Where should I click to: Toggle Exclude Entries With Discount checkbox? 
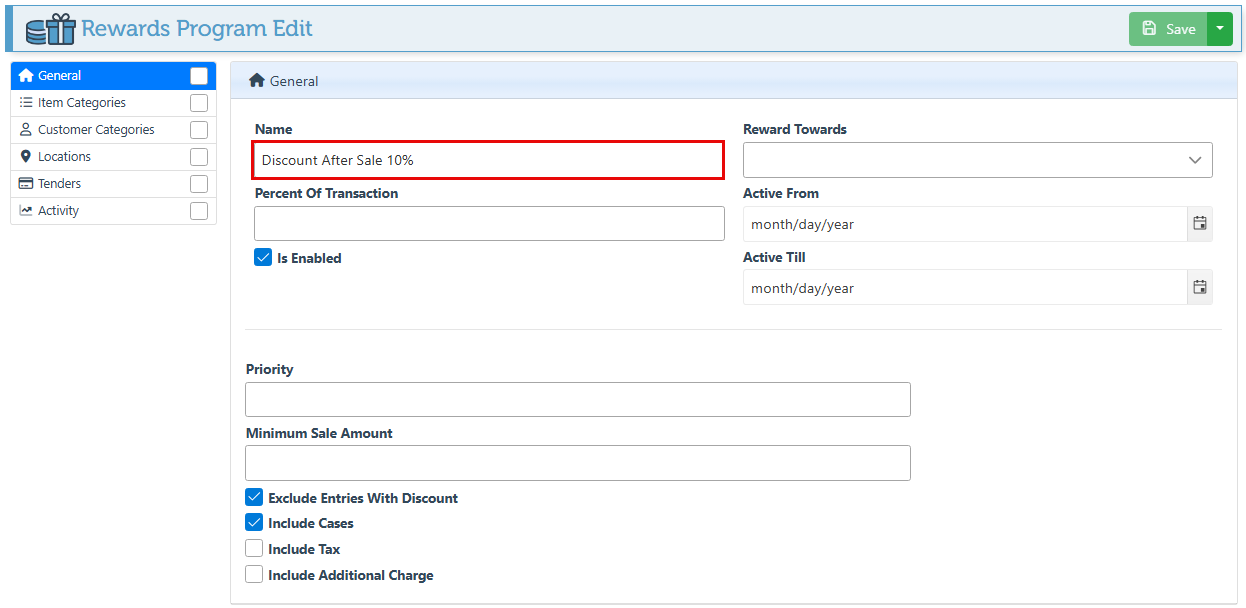pyautogui.click(x=254, y=498)
